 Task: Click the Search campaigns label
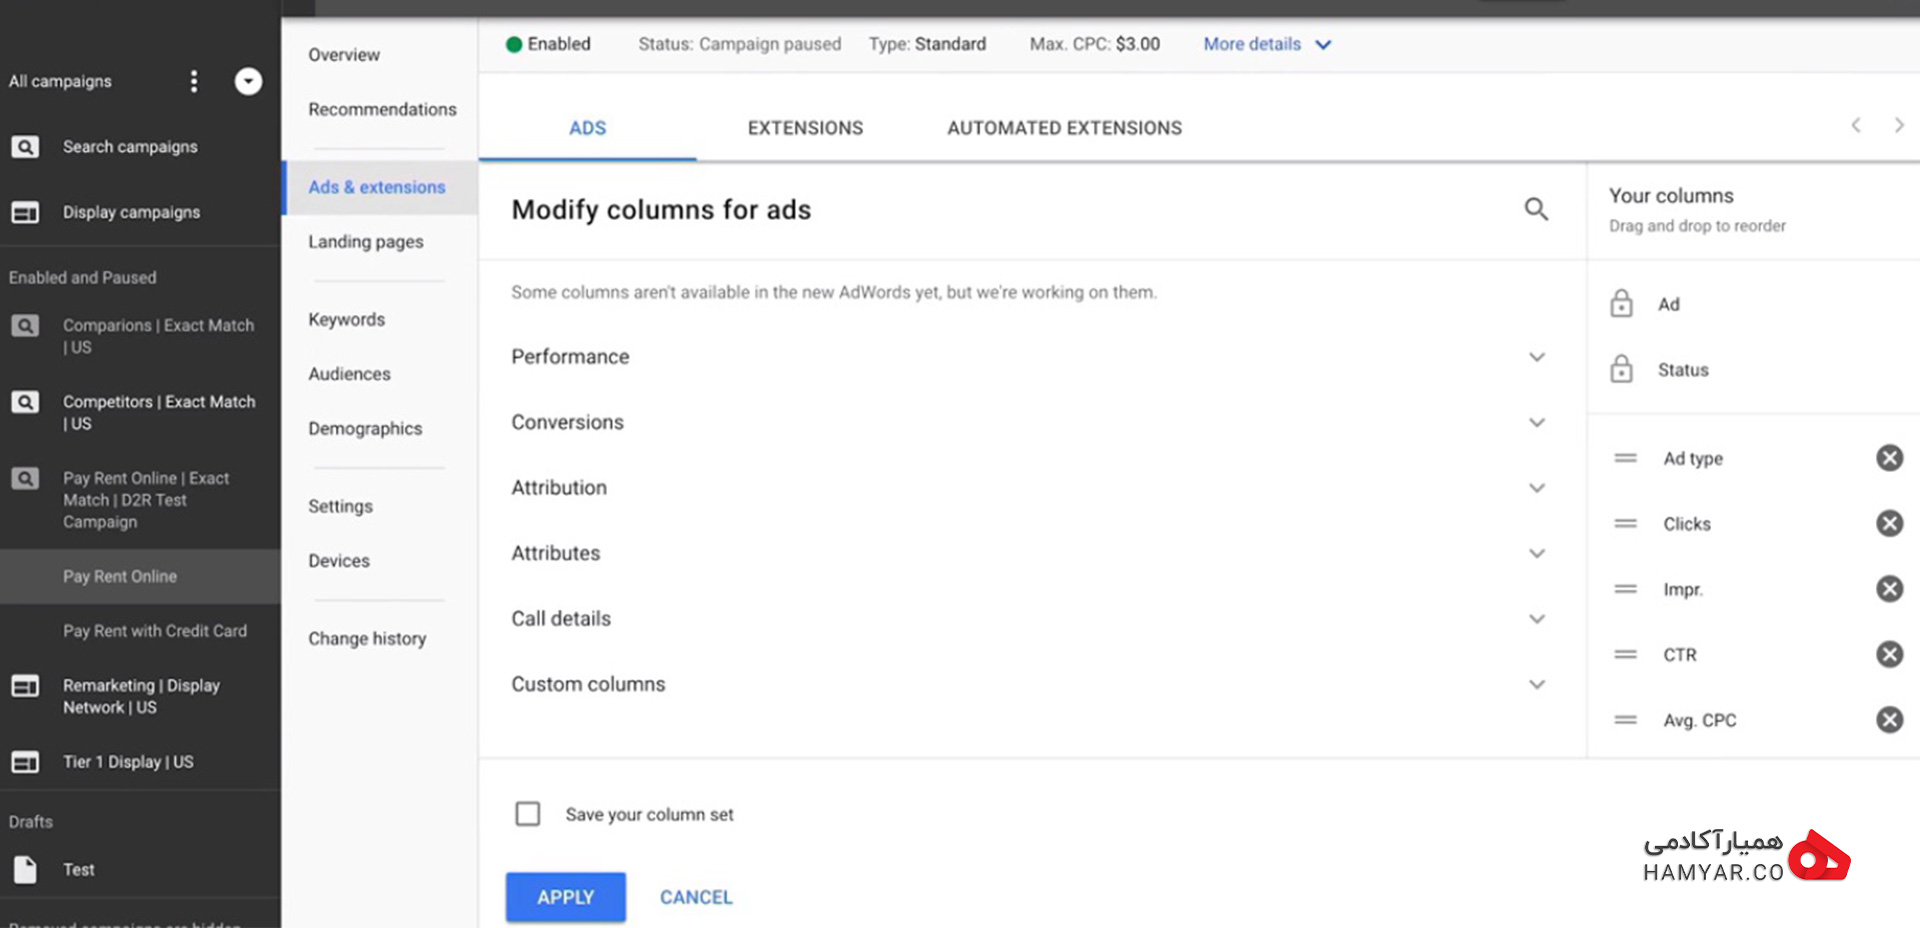130,147
